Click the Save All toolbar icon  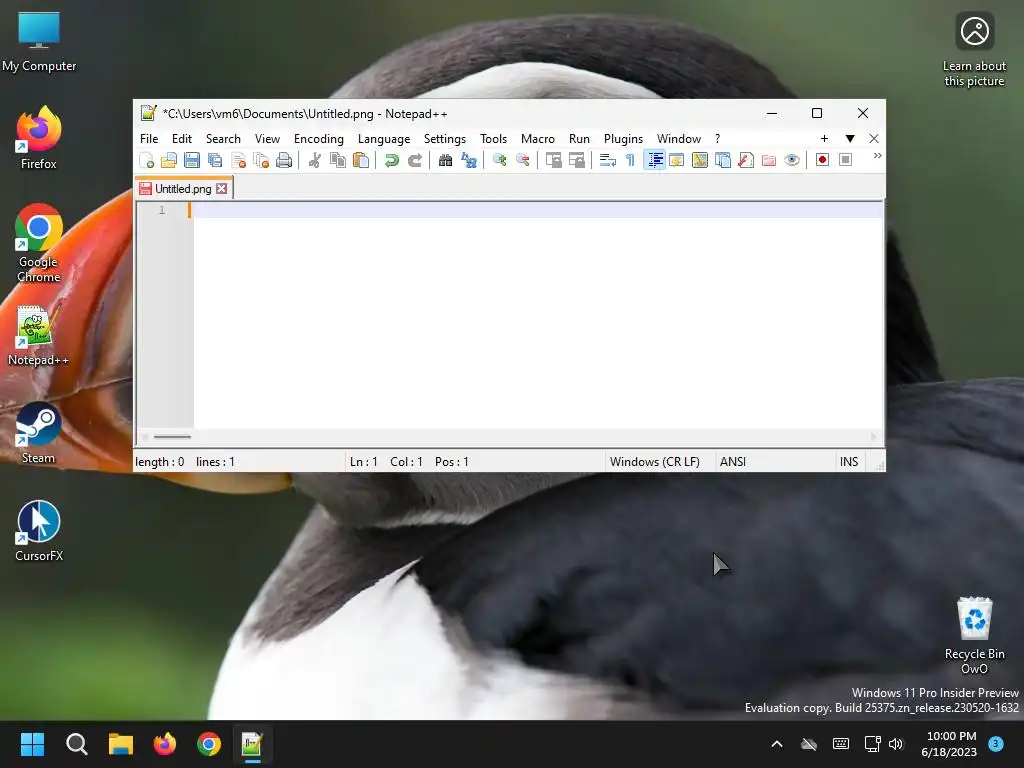click(x=215, y=160)
